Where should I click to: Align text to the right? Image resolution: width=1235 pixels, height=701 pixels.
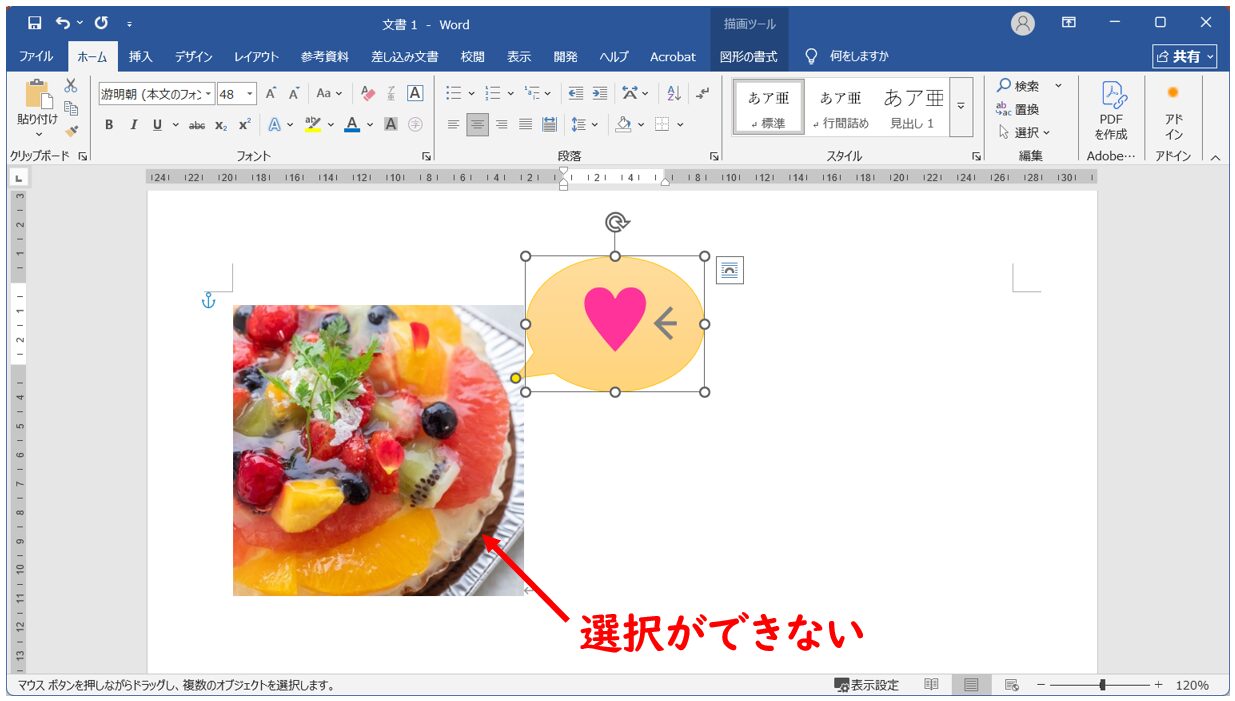[x=501, y=125]
